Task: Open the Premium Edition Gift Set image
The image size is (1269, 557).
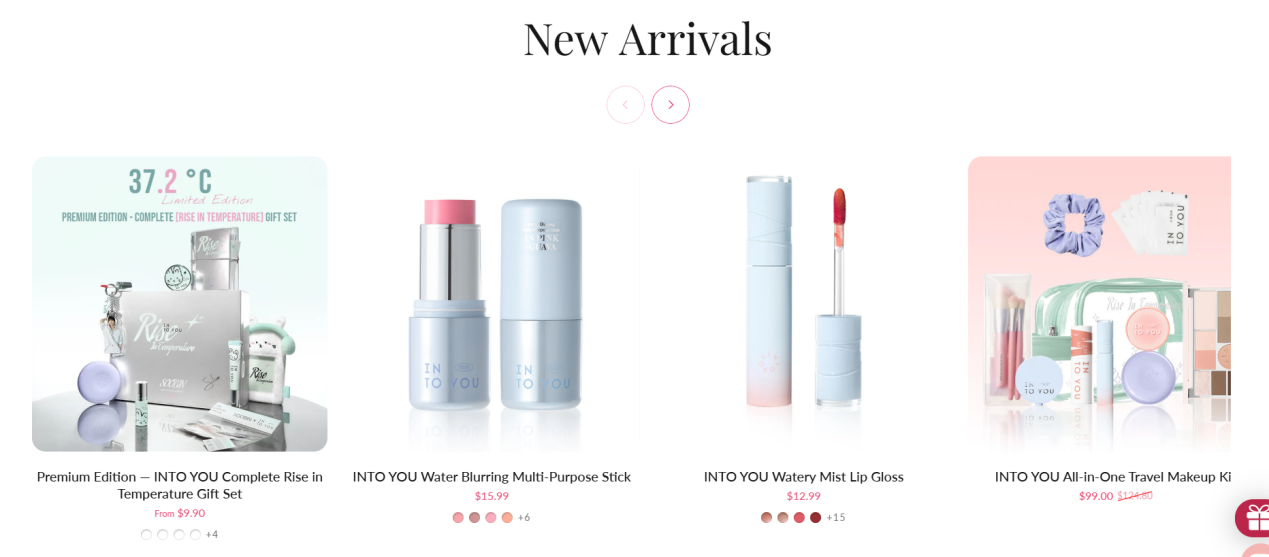Action: [180, 304]
